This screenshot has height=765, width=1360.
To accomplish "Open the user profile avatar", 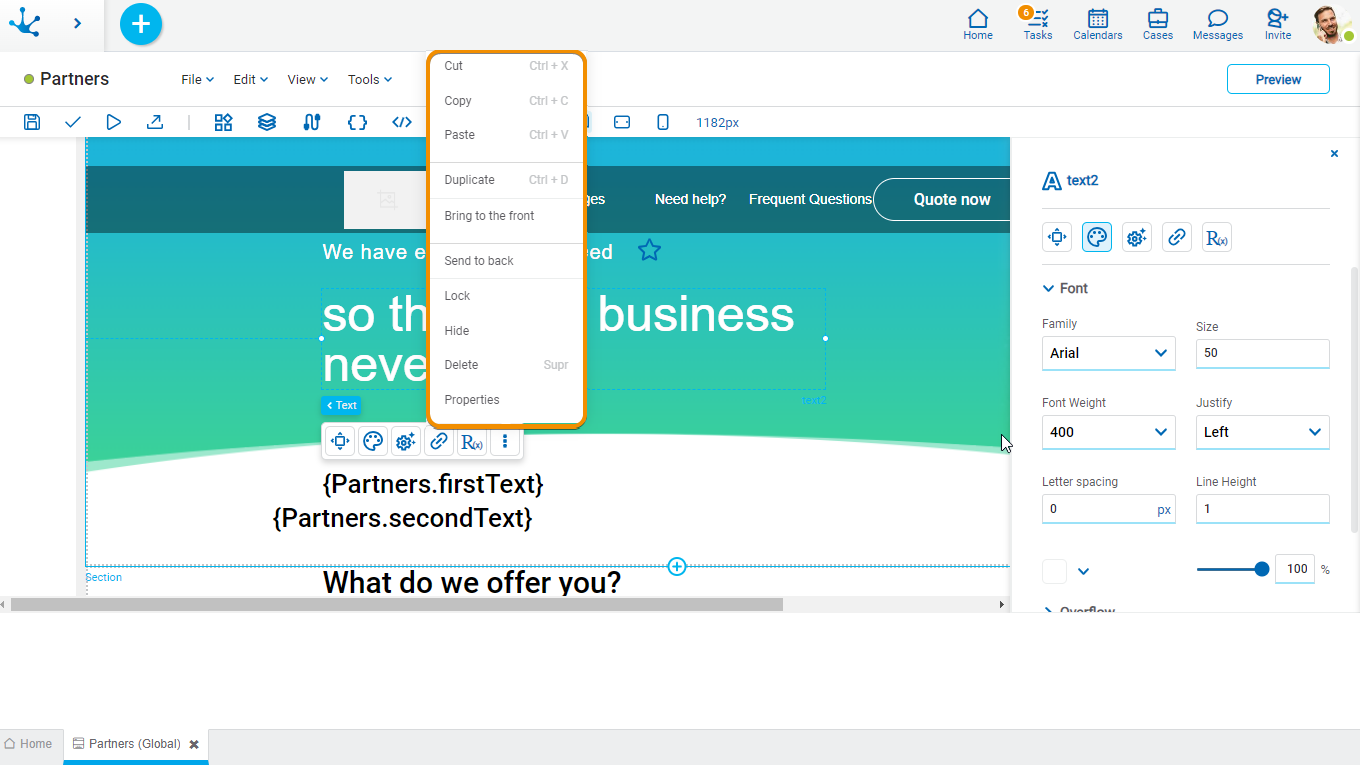I will coord(1332,25).
